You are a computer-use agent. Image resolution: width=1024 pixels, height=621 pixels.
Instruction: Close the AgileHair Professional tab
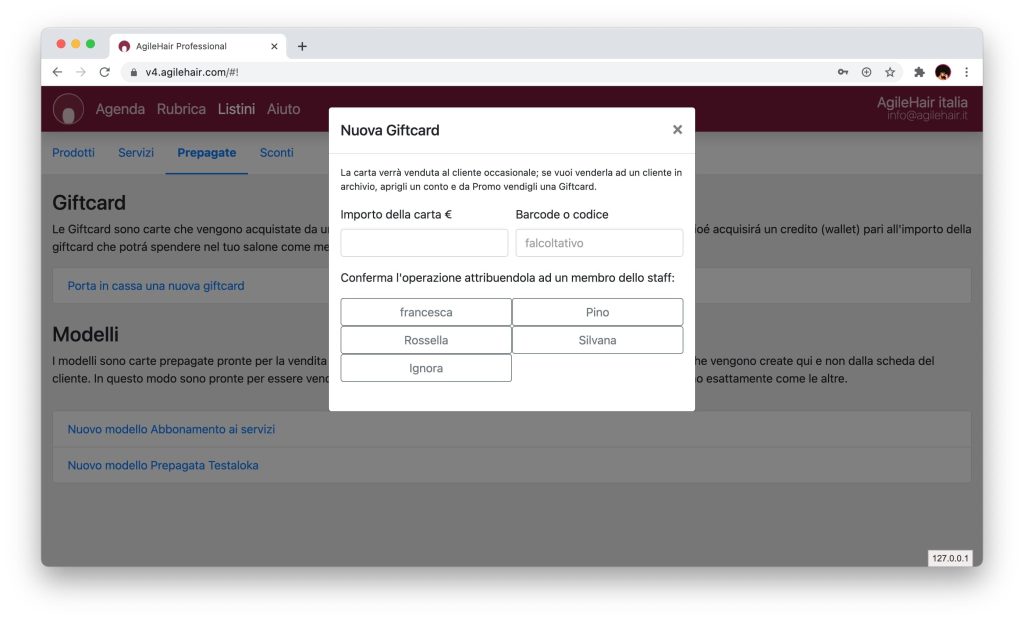[x=274, y=46]
